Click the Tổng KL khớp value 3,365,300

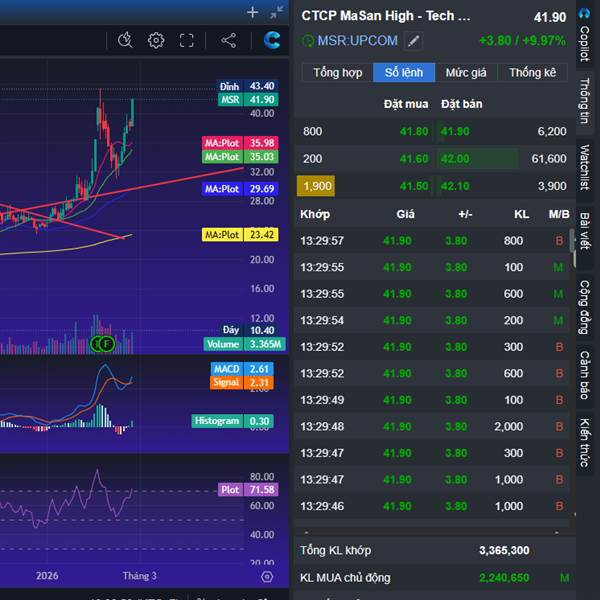(x=504, y=550)
